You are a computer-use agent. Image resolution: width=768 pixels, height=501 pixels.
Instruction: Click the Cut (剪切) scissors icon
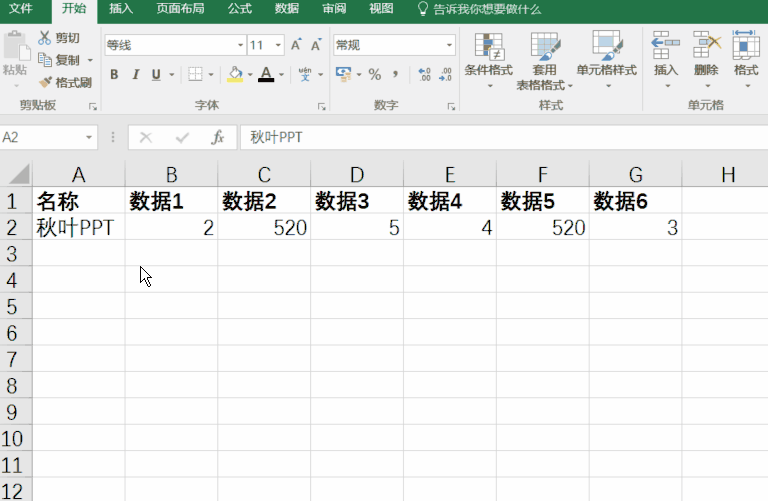(x=45, y=38)
